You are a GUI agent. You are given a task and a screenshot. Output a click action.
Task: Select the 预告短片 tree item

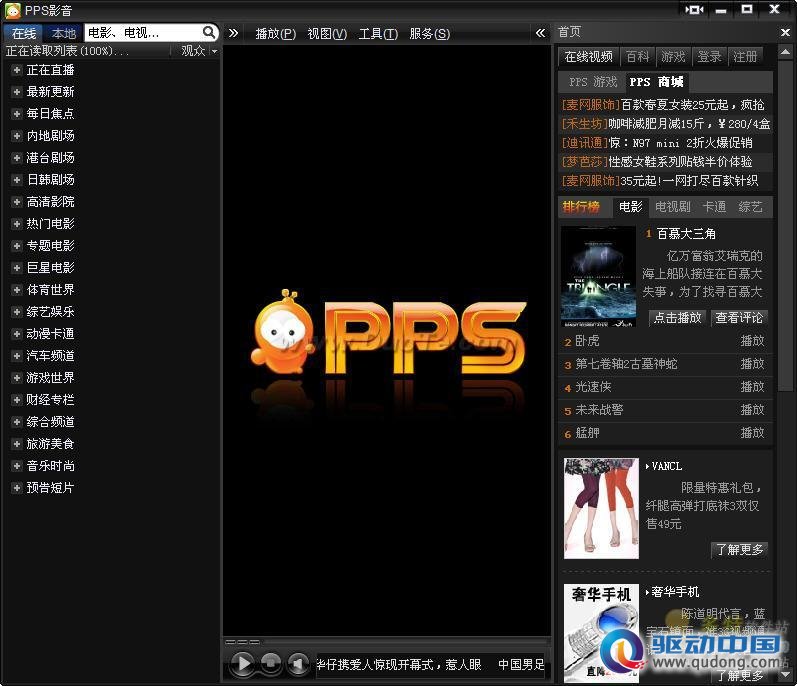pyautogui.click(x=50, y=488)
